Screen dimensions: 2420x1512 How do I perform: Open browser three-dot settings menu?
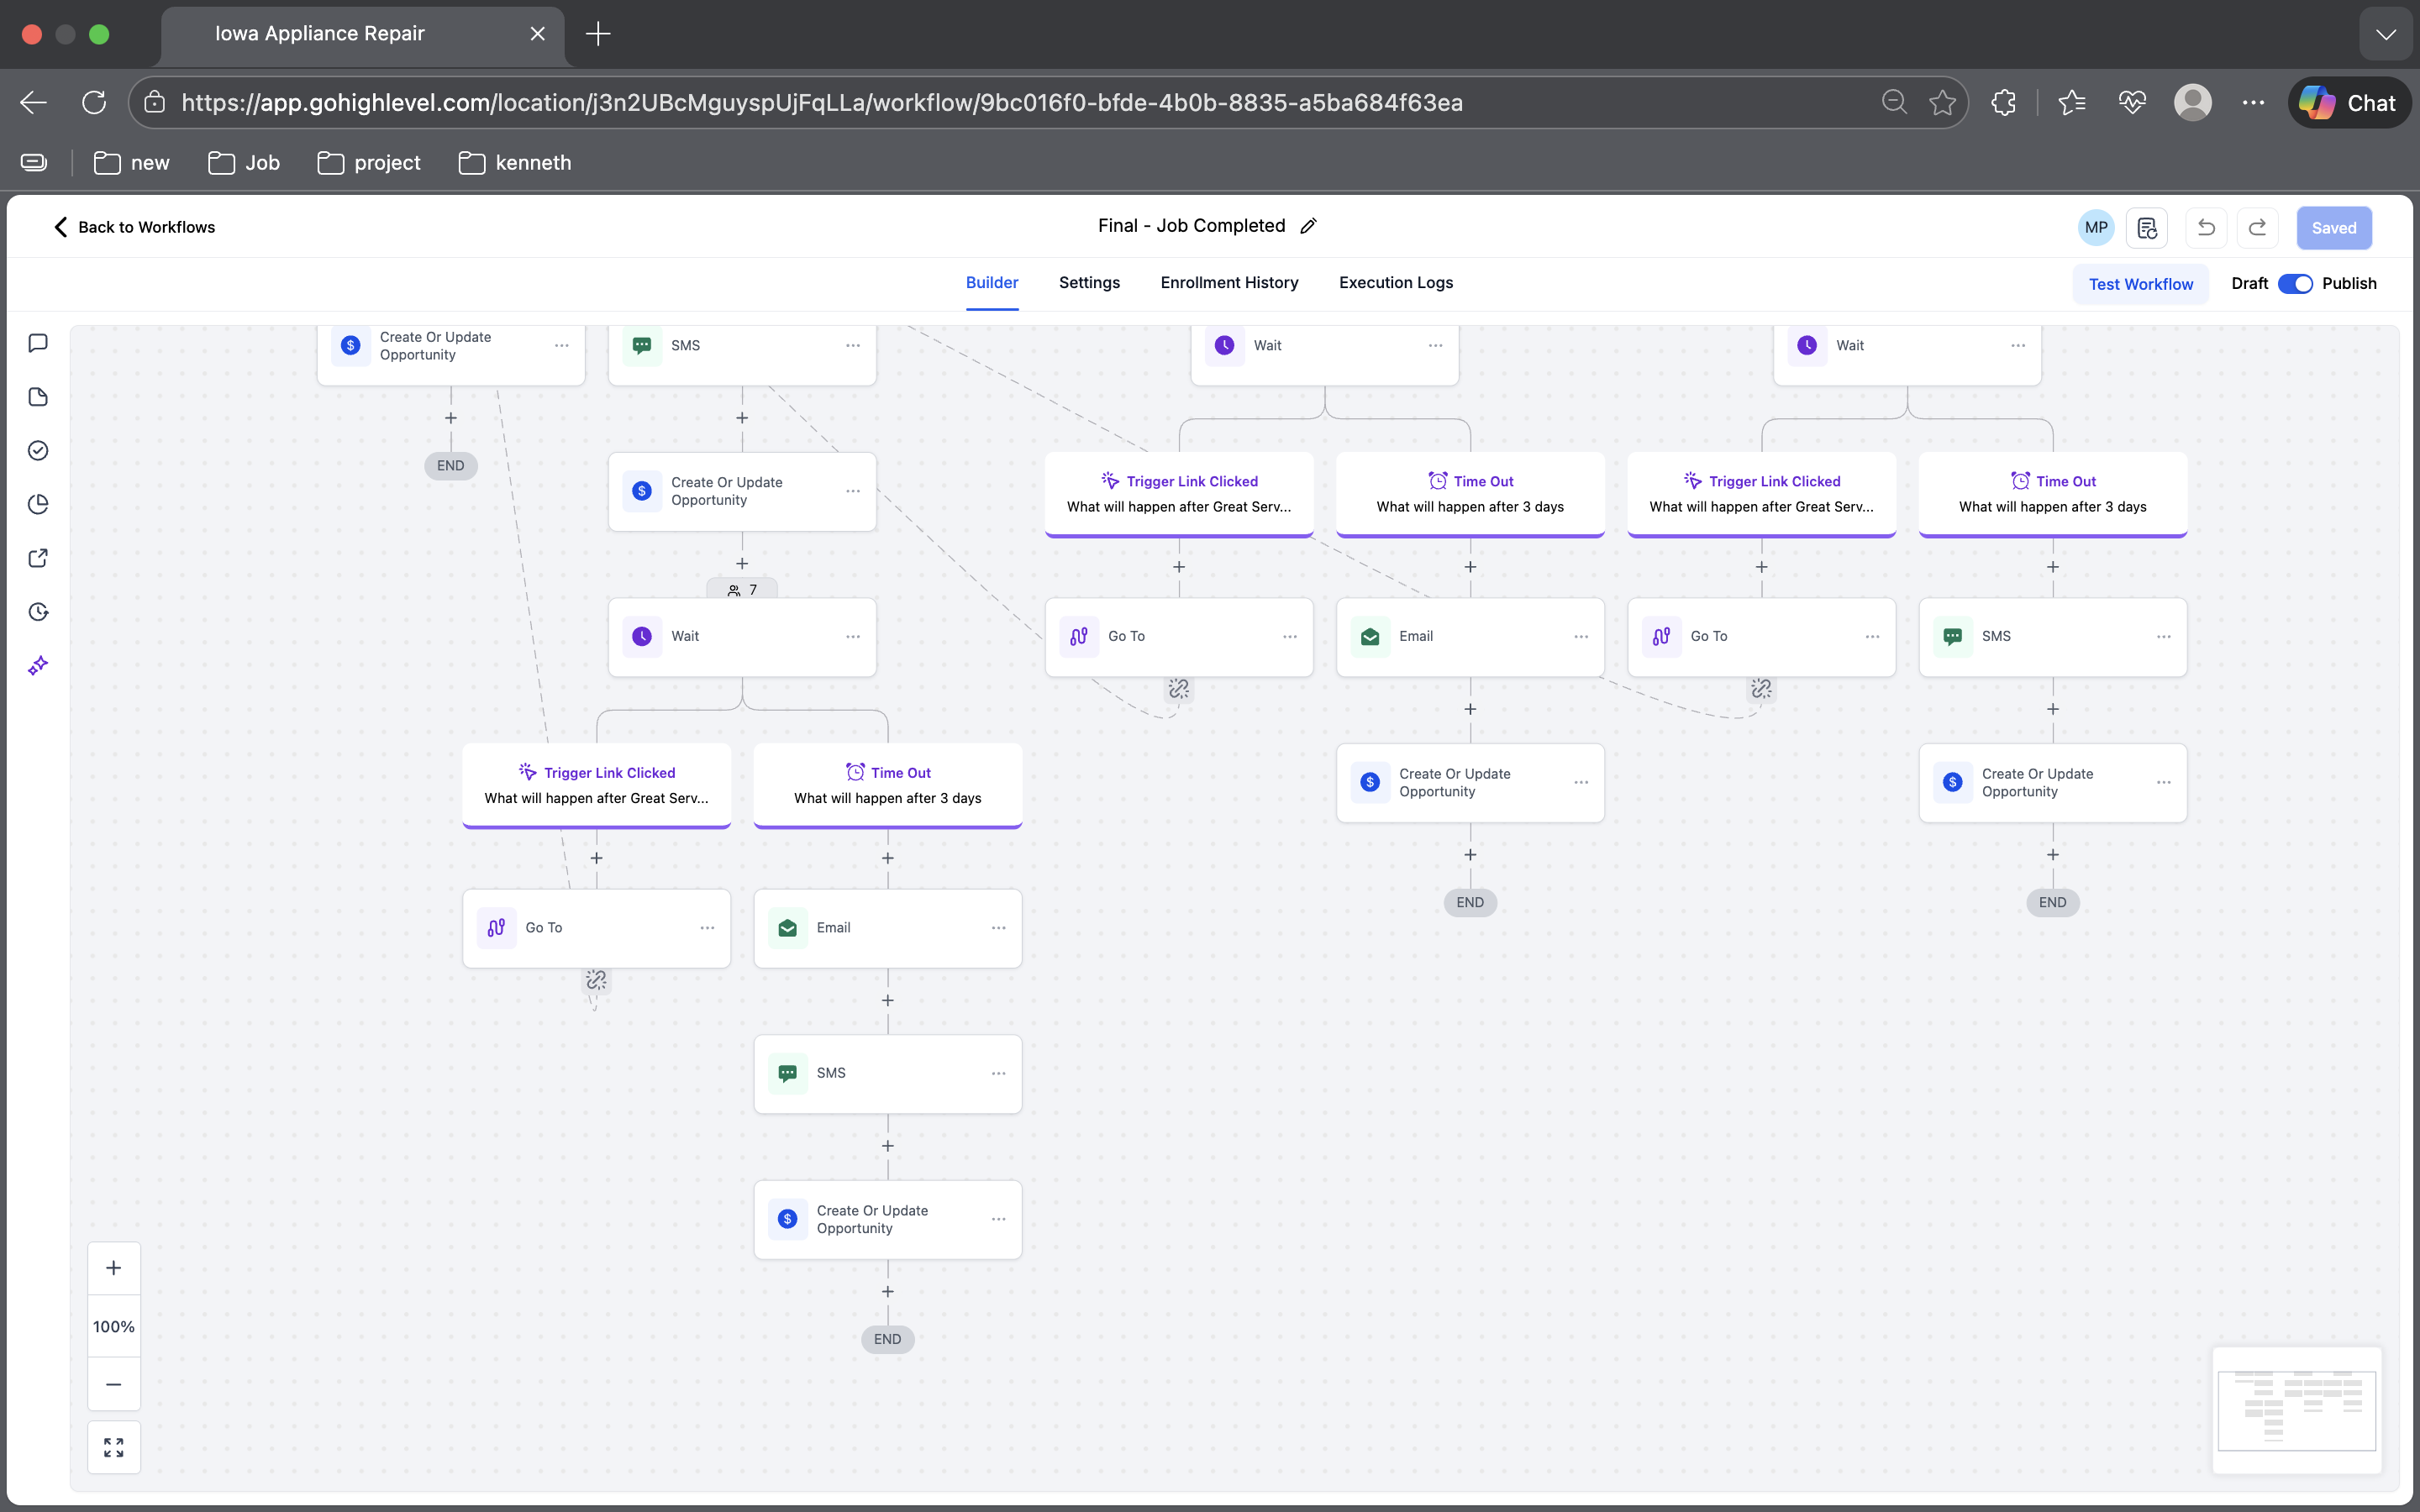[2253, 102]
